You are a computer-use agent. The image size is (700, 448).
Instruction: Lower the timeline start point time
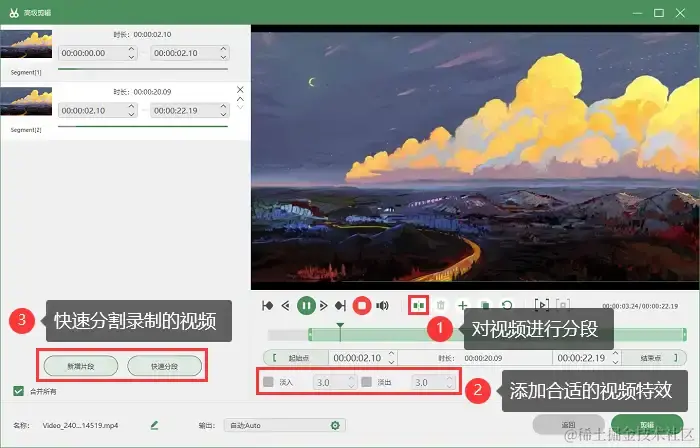[x=392, y=362]
